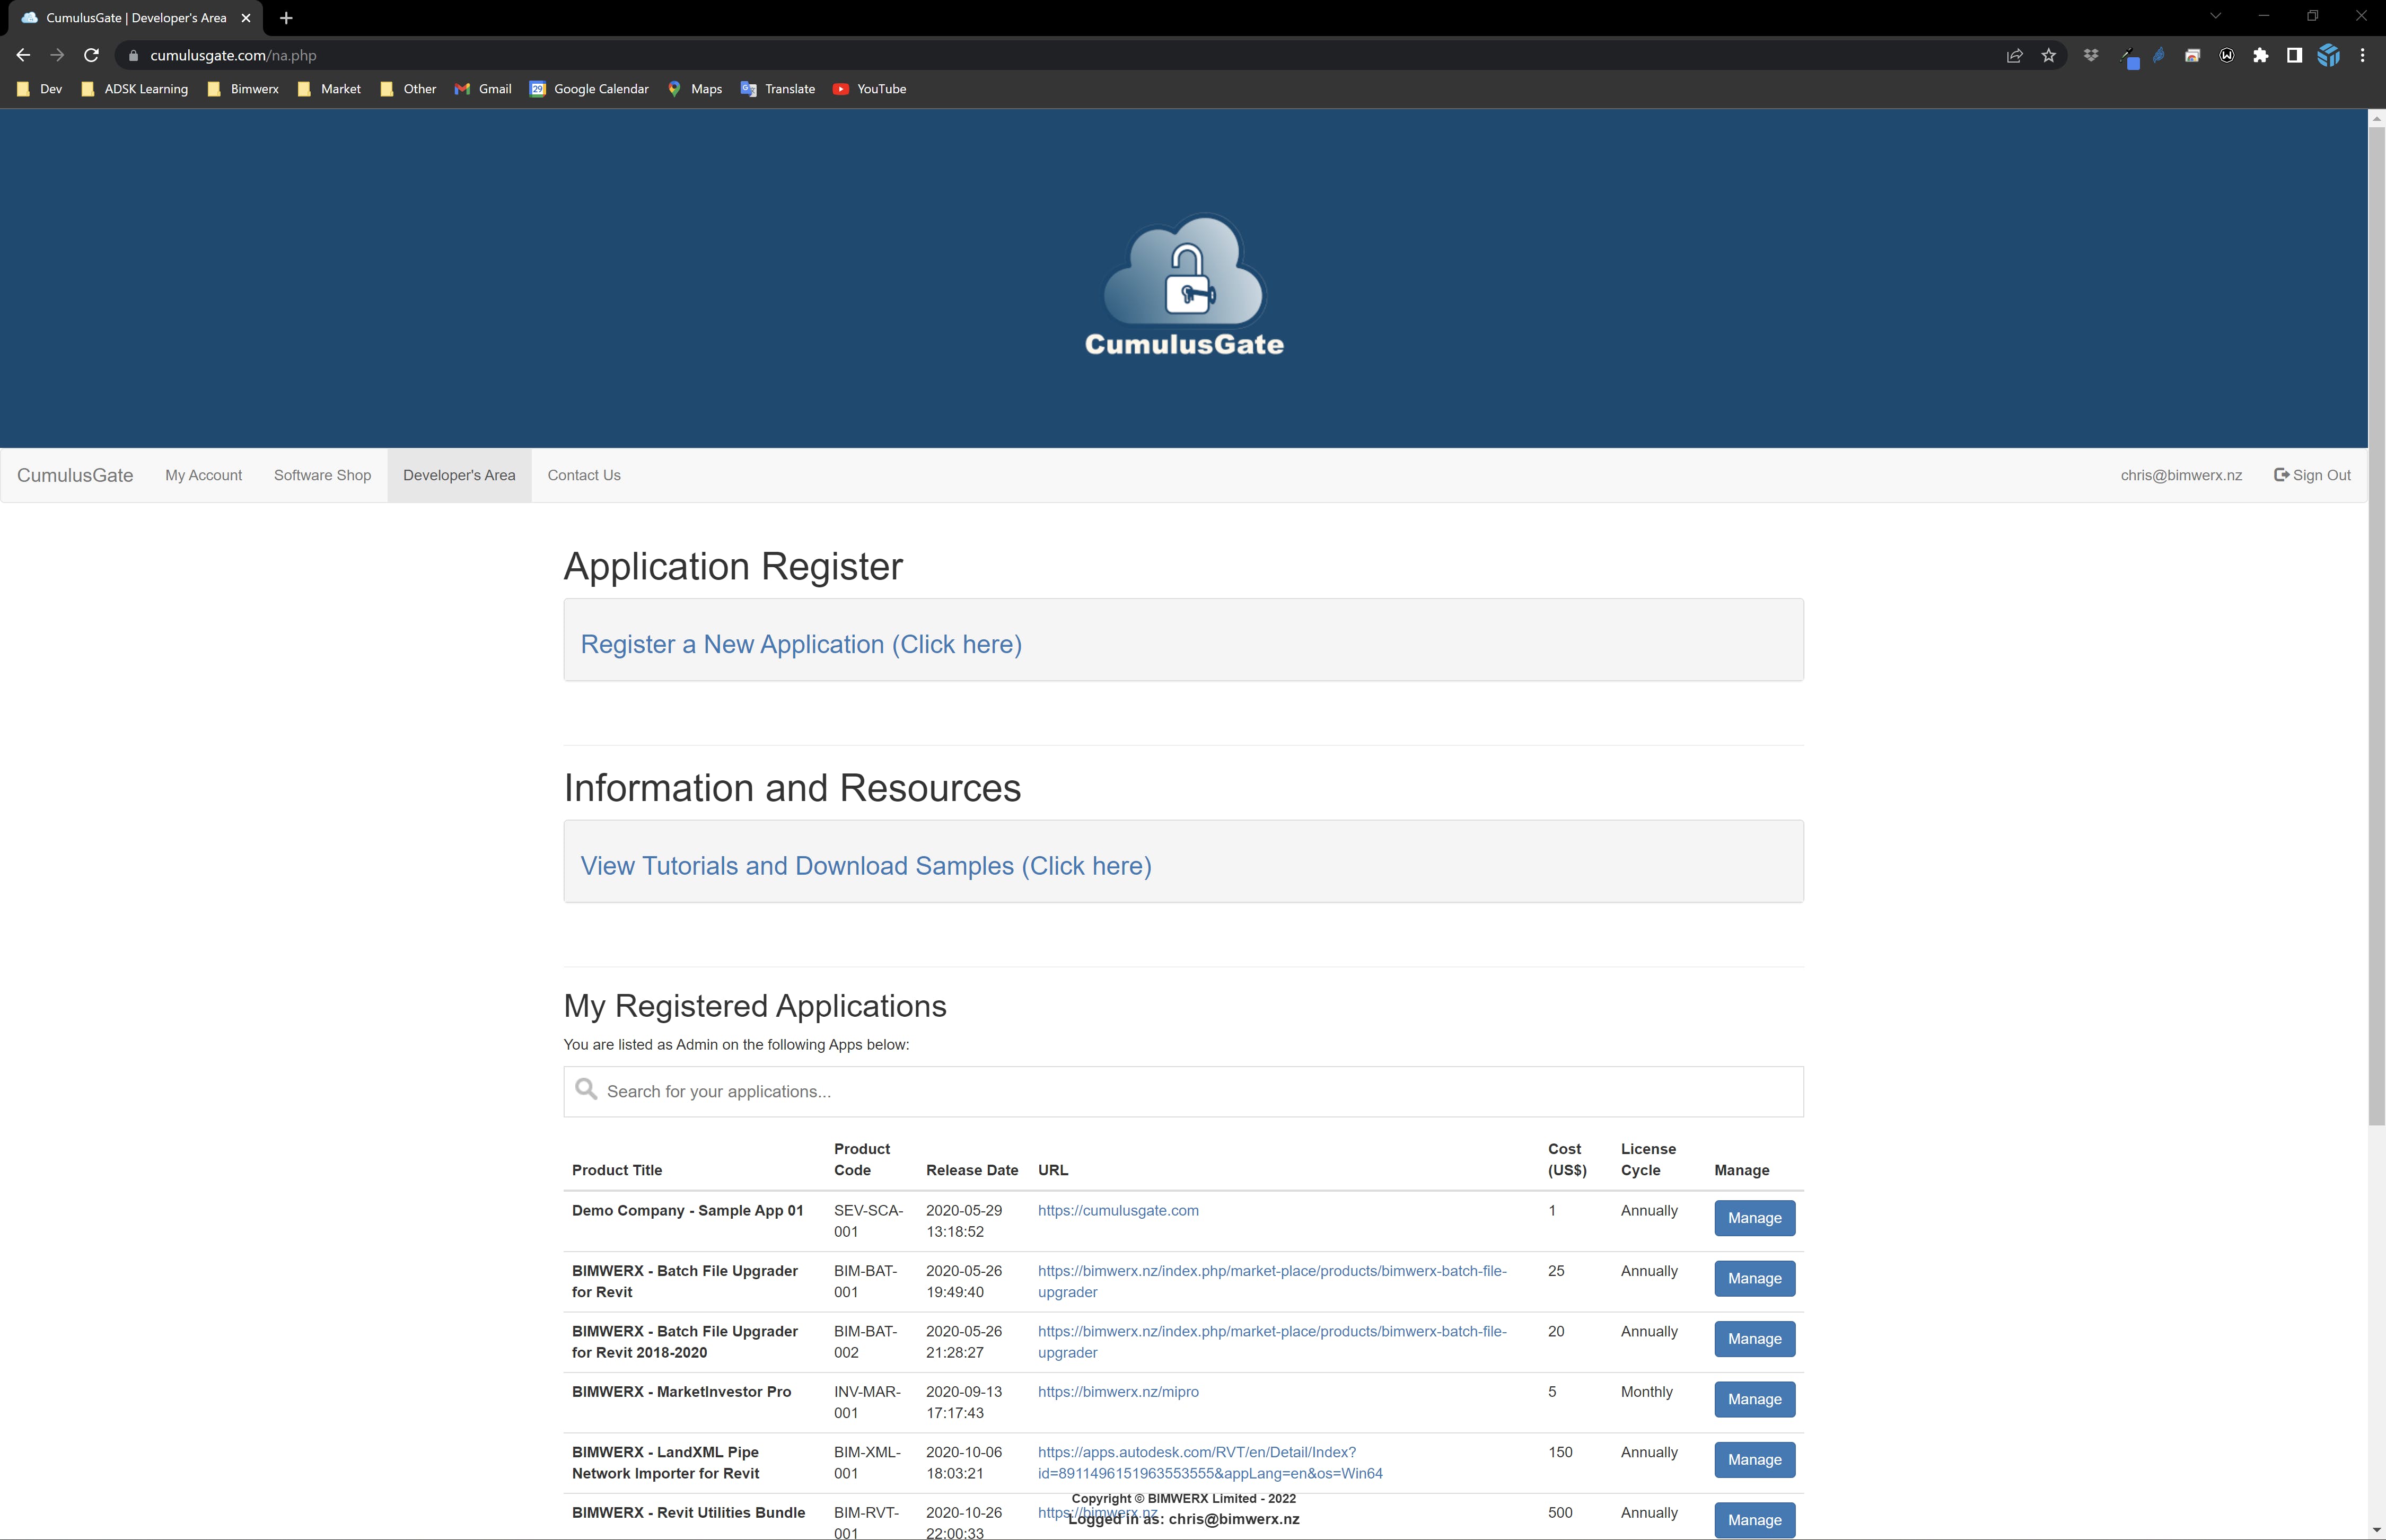Manage LandXML Pipe Network Importer
2386x1540 pixels.
1754,1459
